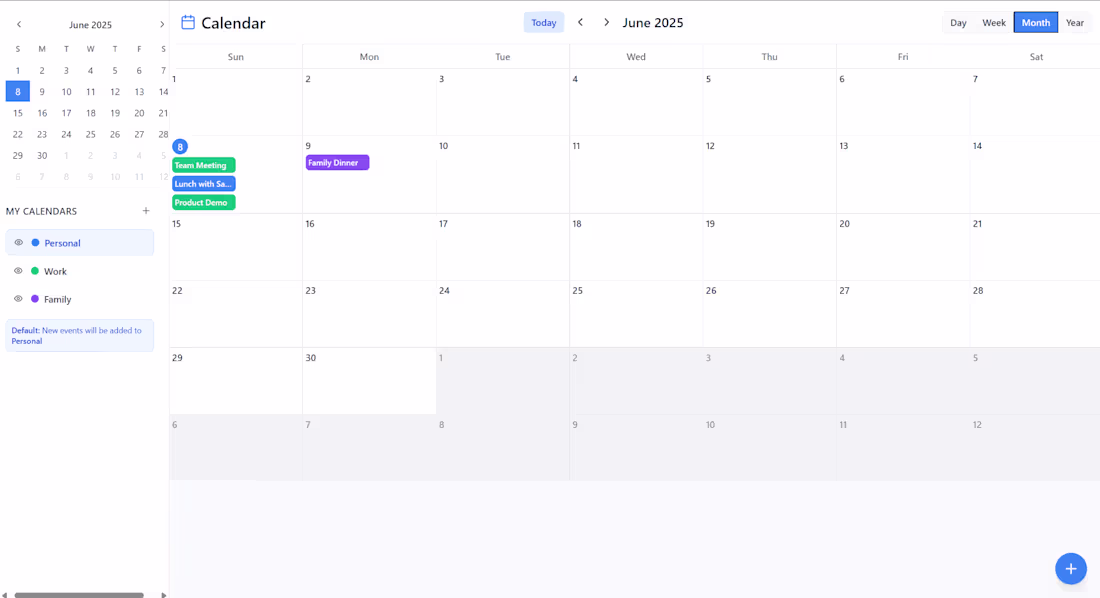
Task: Open the Family Dinner event on June 9
Action: [x=337, y=161]
